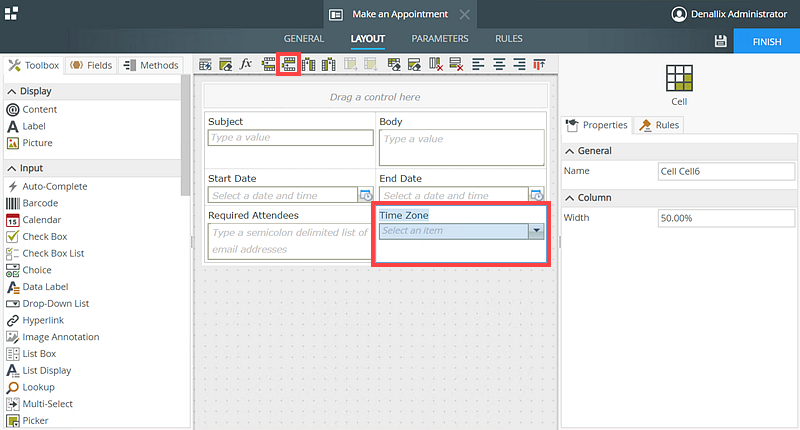Image resolution: width=800 pixels, height=430 pixels.
Task: Click the Delete Column toolbar icon
Action: pyautogui.click(x=435, y=65)
